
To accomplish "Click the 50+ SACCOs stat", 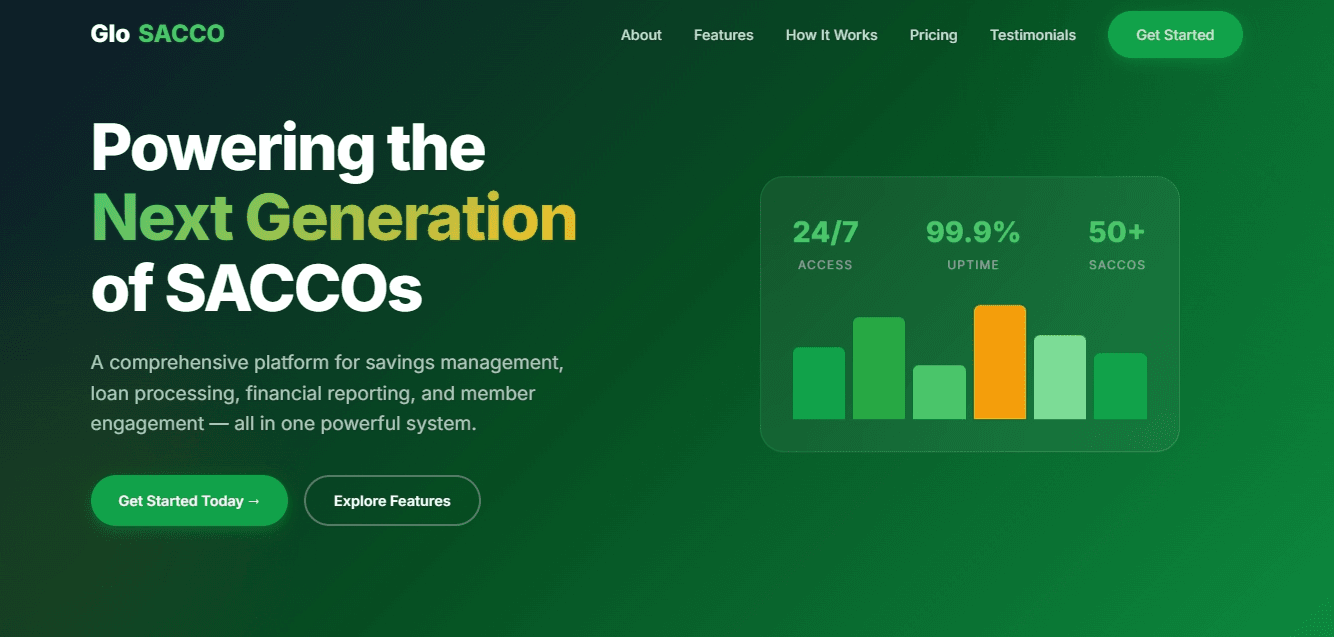I will click(1117, 244).
